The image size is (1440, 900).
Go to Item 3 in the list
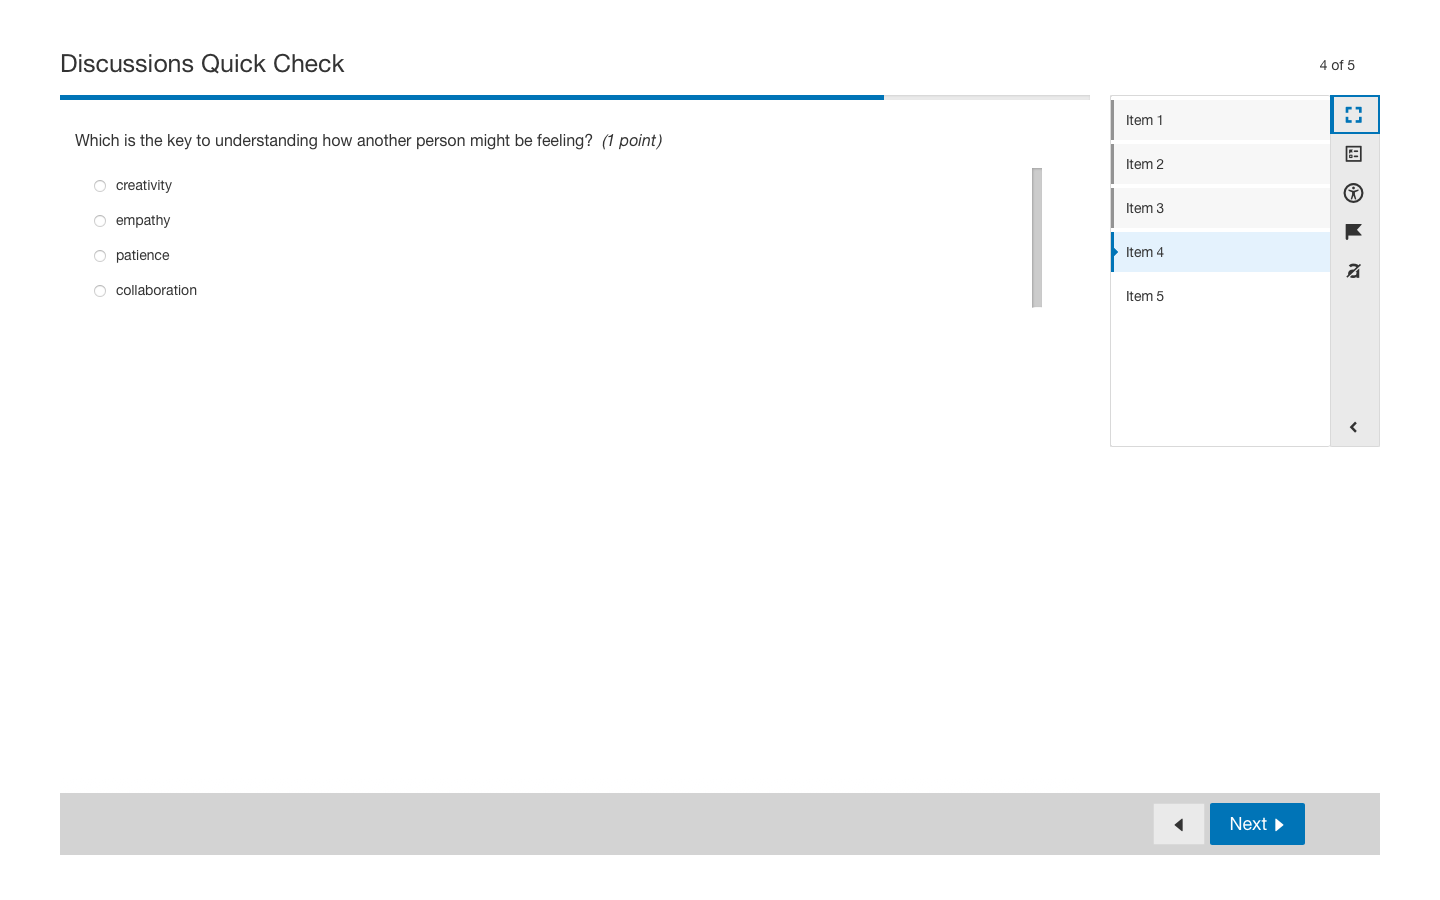pyautogui.click(x=1220, y=208)
